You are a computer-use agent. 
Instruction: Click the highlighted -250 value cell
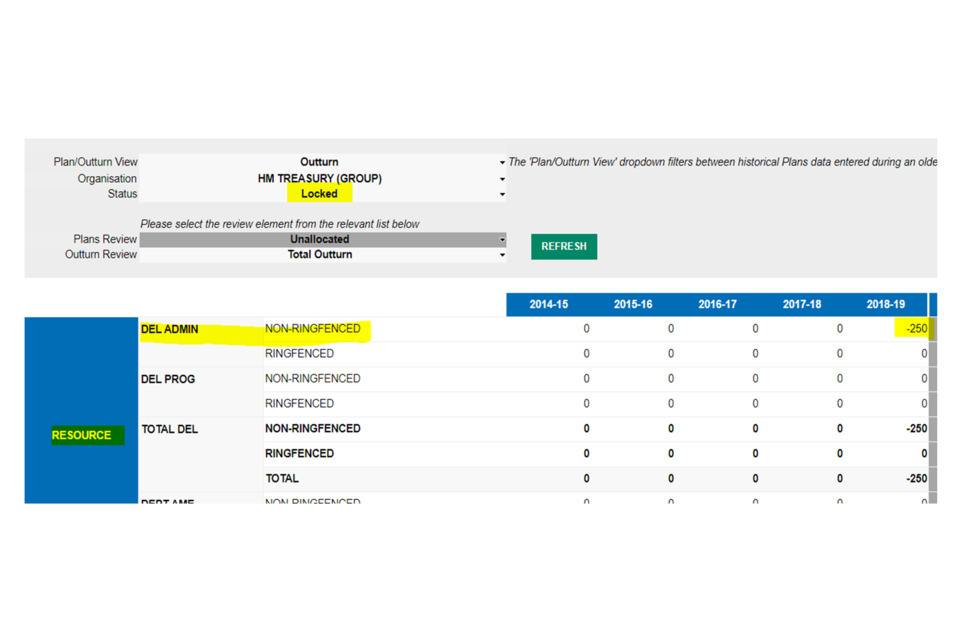pyautogui.click(x=915, y=329)
